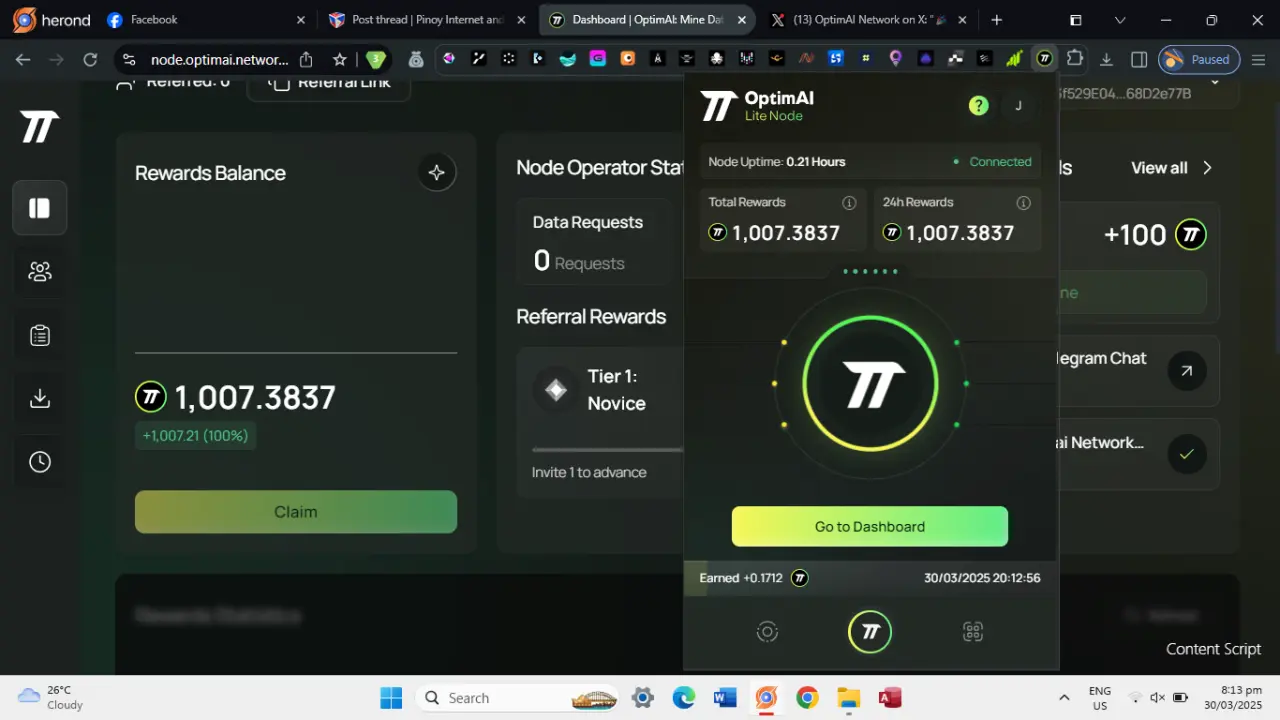
Task: Open File Explorer from the taskbar
Action: tap(848, 697)
